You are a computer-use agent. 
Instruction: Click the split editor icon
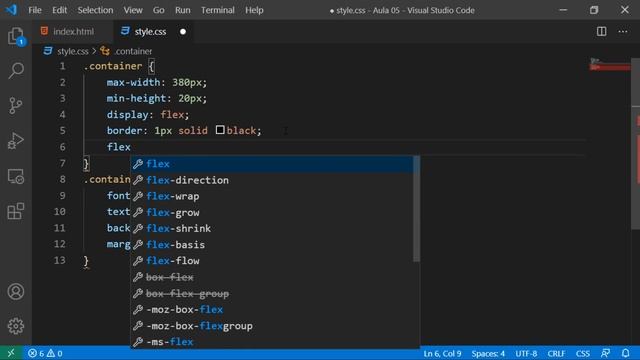click(x=601, y=31)
